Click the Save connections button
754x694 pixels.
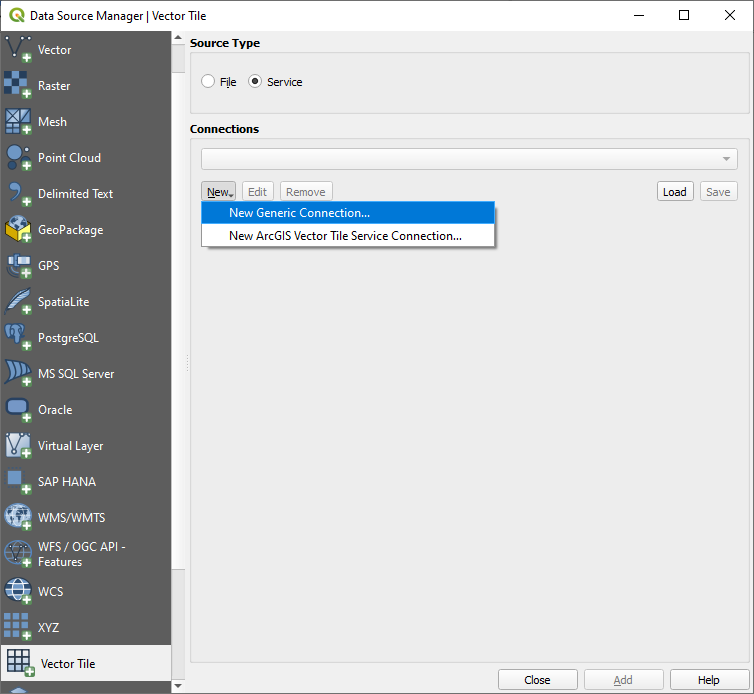coord(718,191)
